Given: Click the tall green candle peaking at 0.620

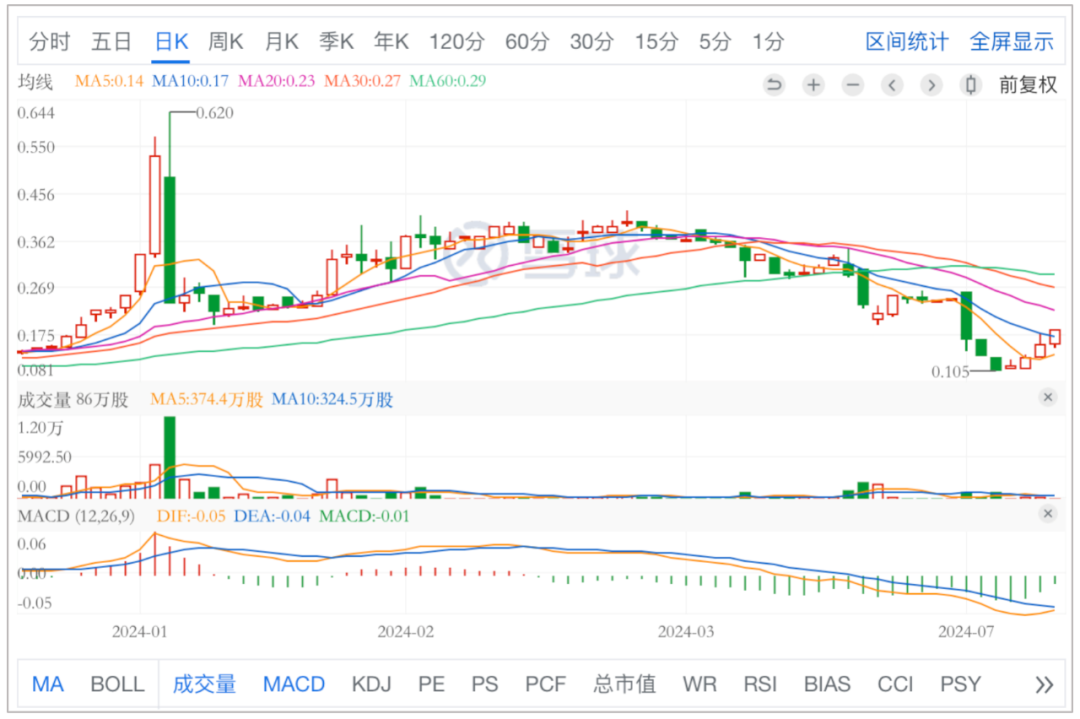Looking at the screenshot, I should tap(170, 238).
